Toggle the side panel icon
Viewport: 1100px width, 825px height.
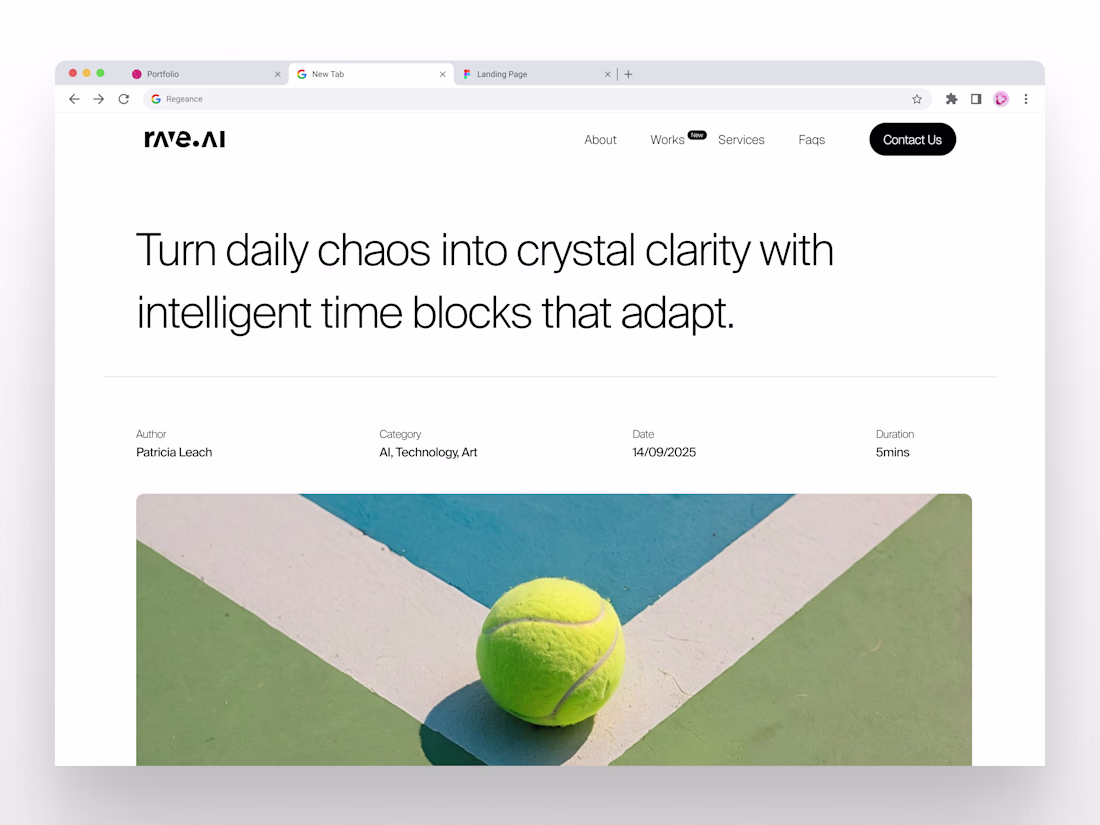tap(976, 99)
